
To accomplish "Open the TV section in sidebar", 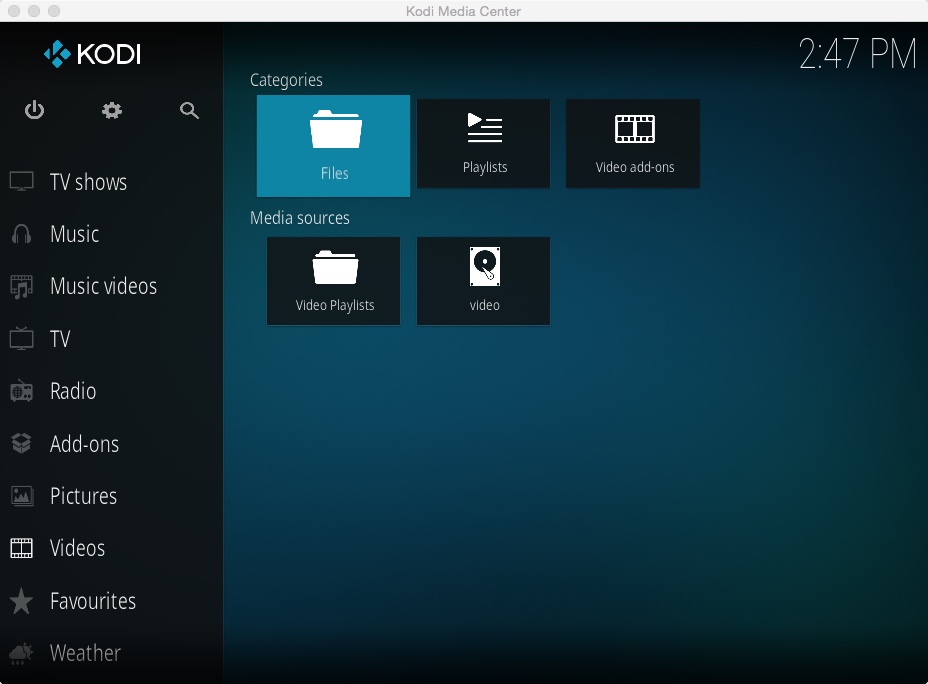I will coord(60,339).
